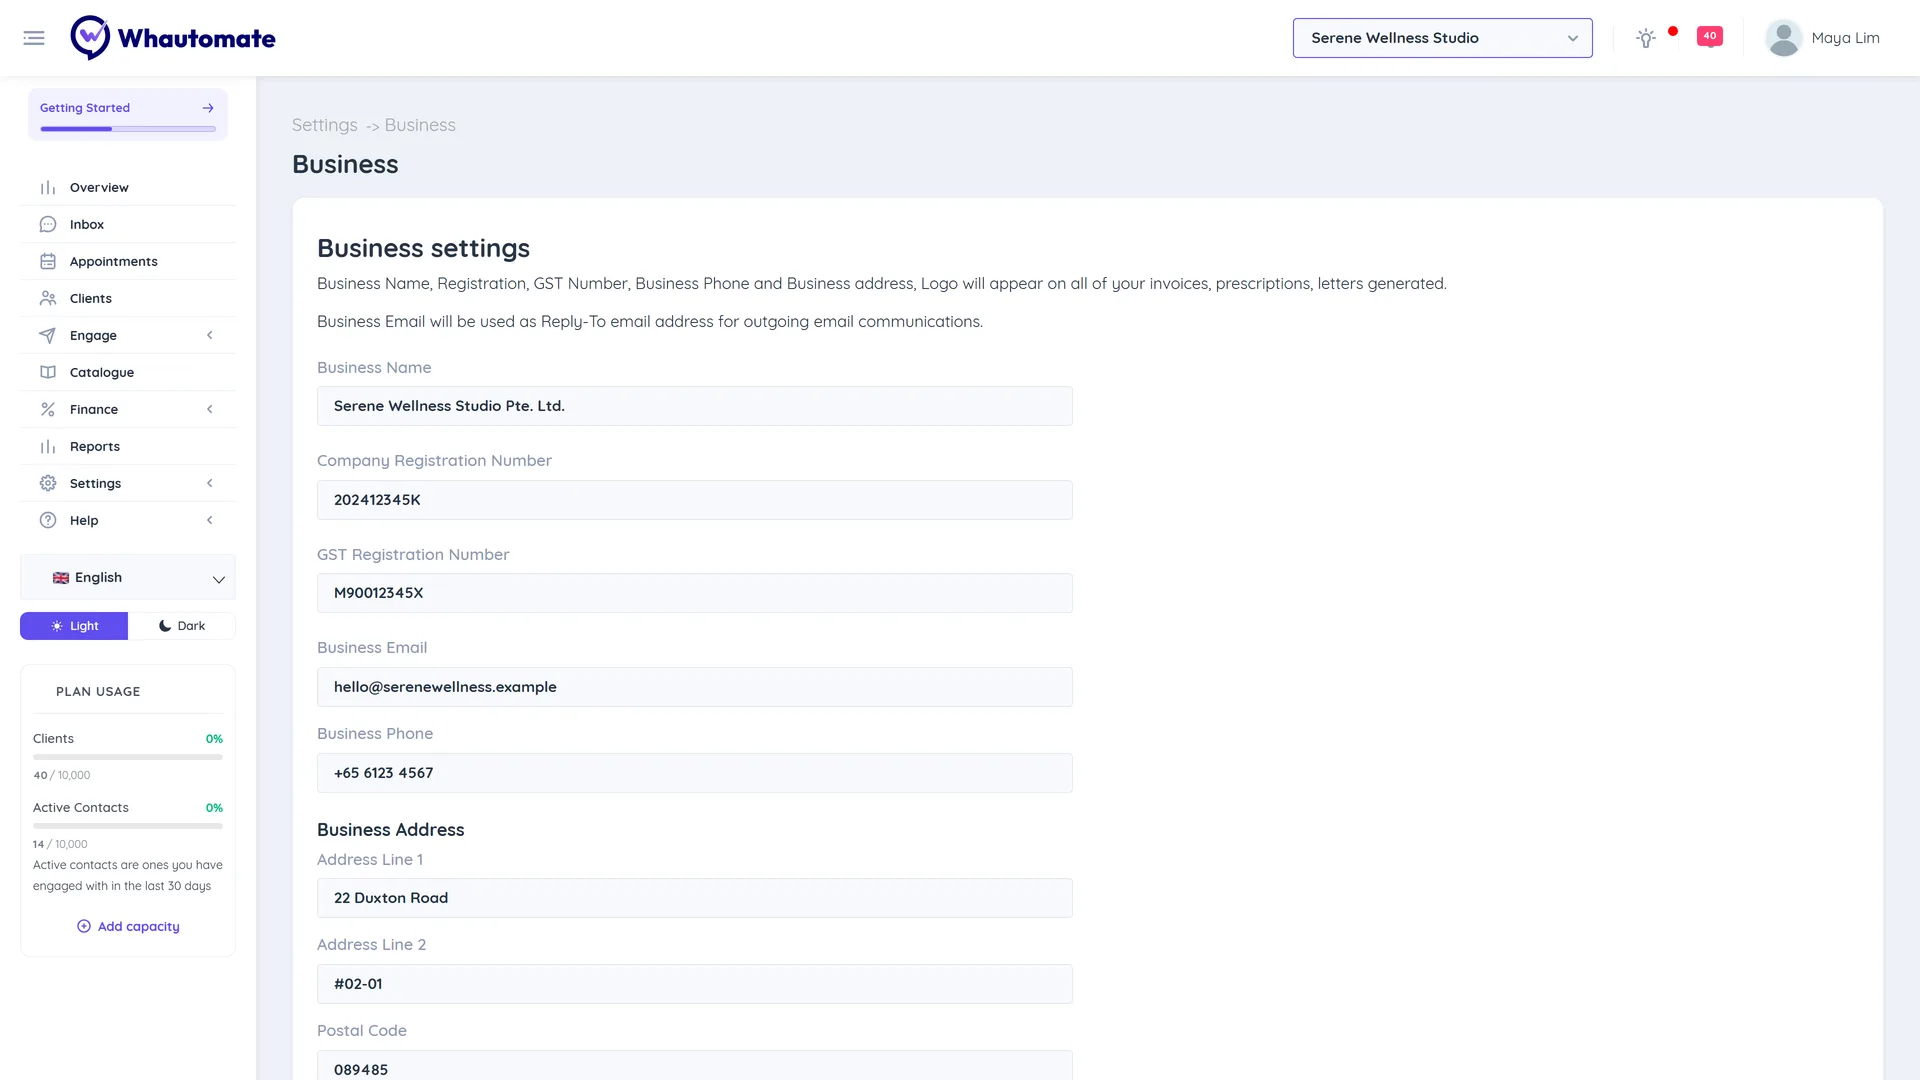
Task: Click the Inbox chat bubble icon
Action: (x=48, y=225)
